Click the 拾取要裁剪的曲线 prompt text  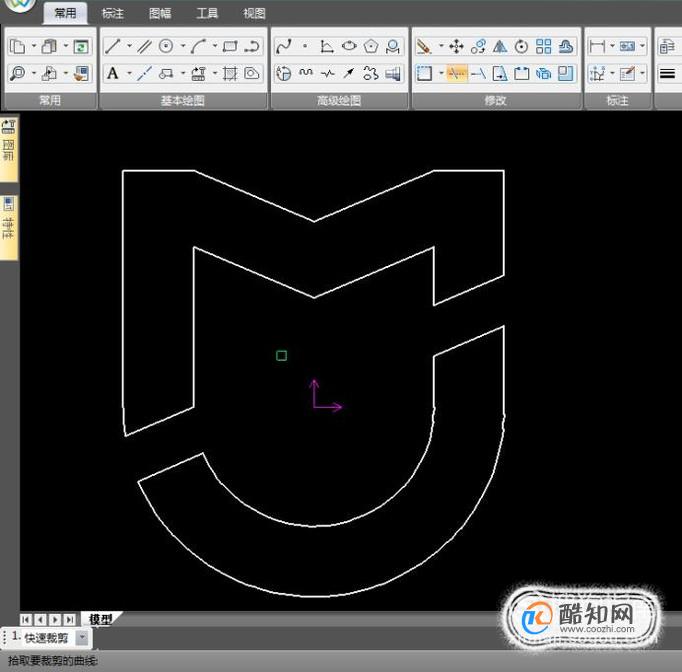coord(53,661)
